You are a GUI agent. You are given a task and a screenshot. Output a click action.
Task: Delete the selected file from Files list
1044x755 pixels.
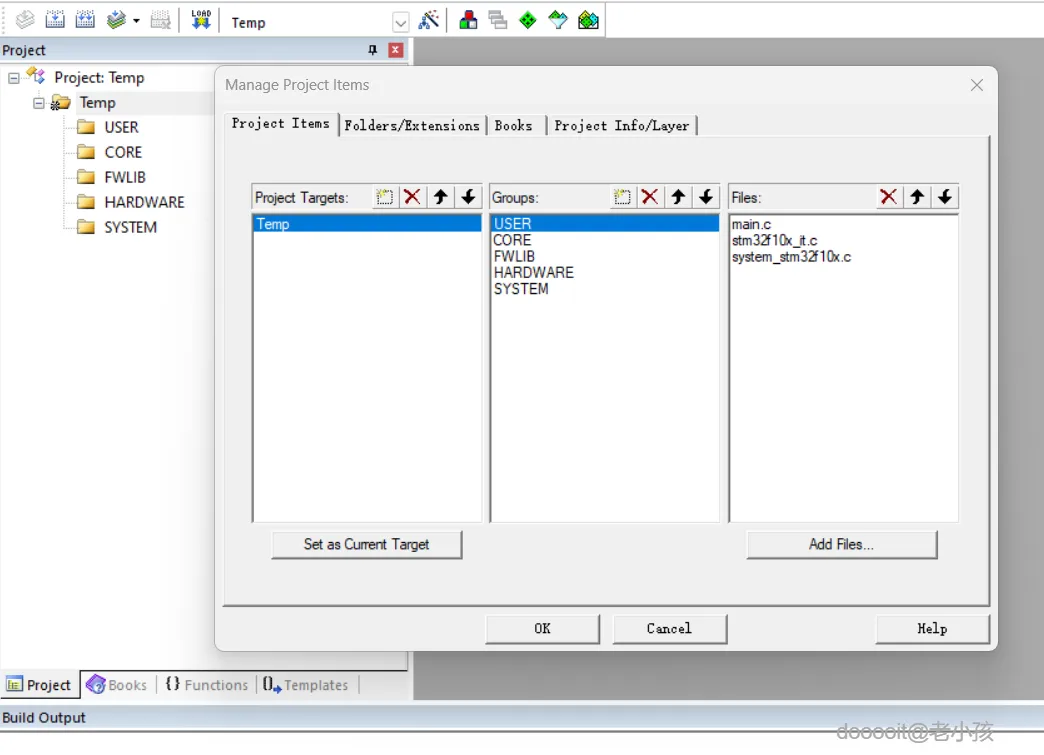pos(888,197)
